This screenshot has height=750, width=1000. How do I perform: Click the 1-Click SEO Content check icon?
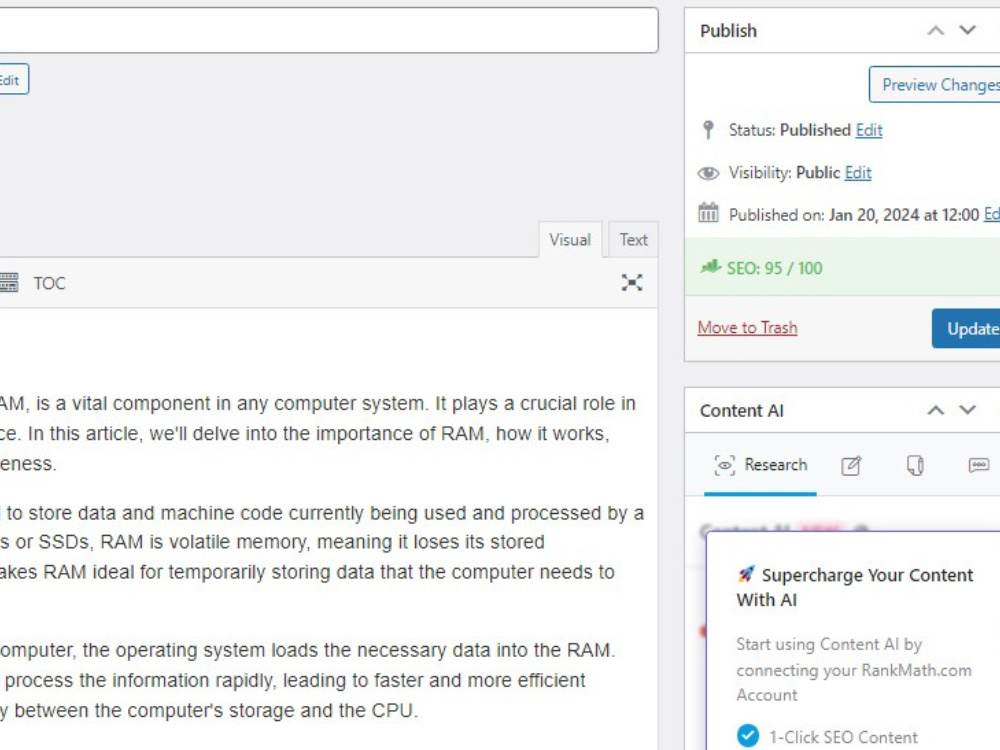[747, 735]
